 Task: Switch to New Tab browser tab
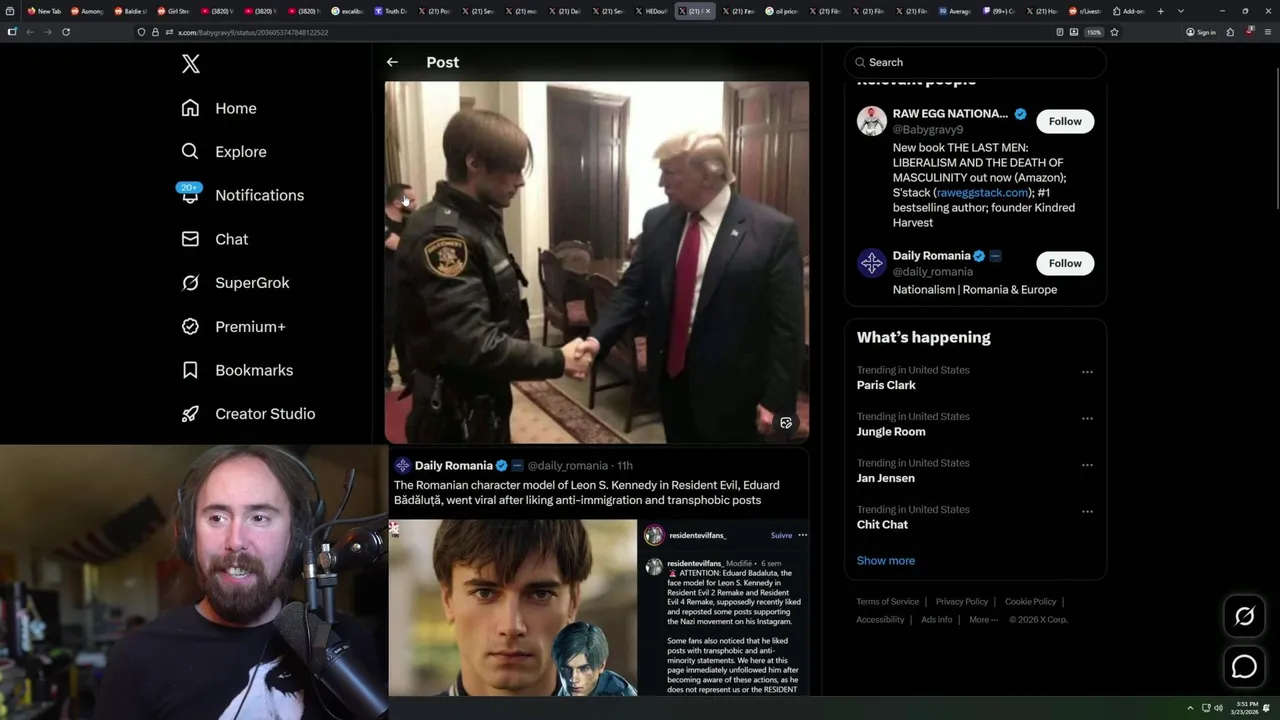[x=43, y=11]
